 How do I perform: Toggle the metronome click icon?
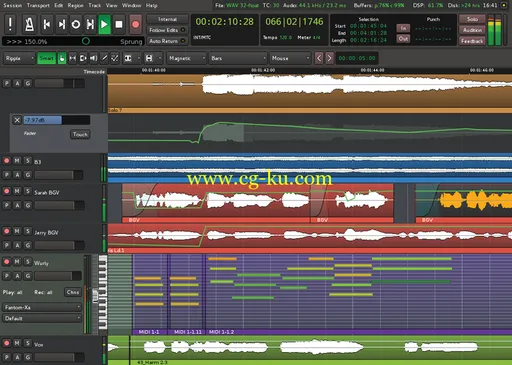tap(29, 24)
